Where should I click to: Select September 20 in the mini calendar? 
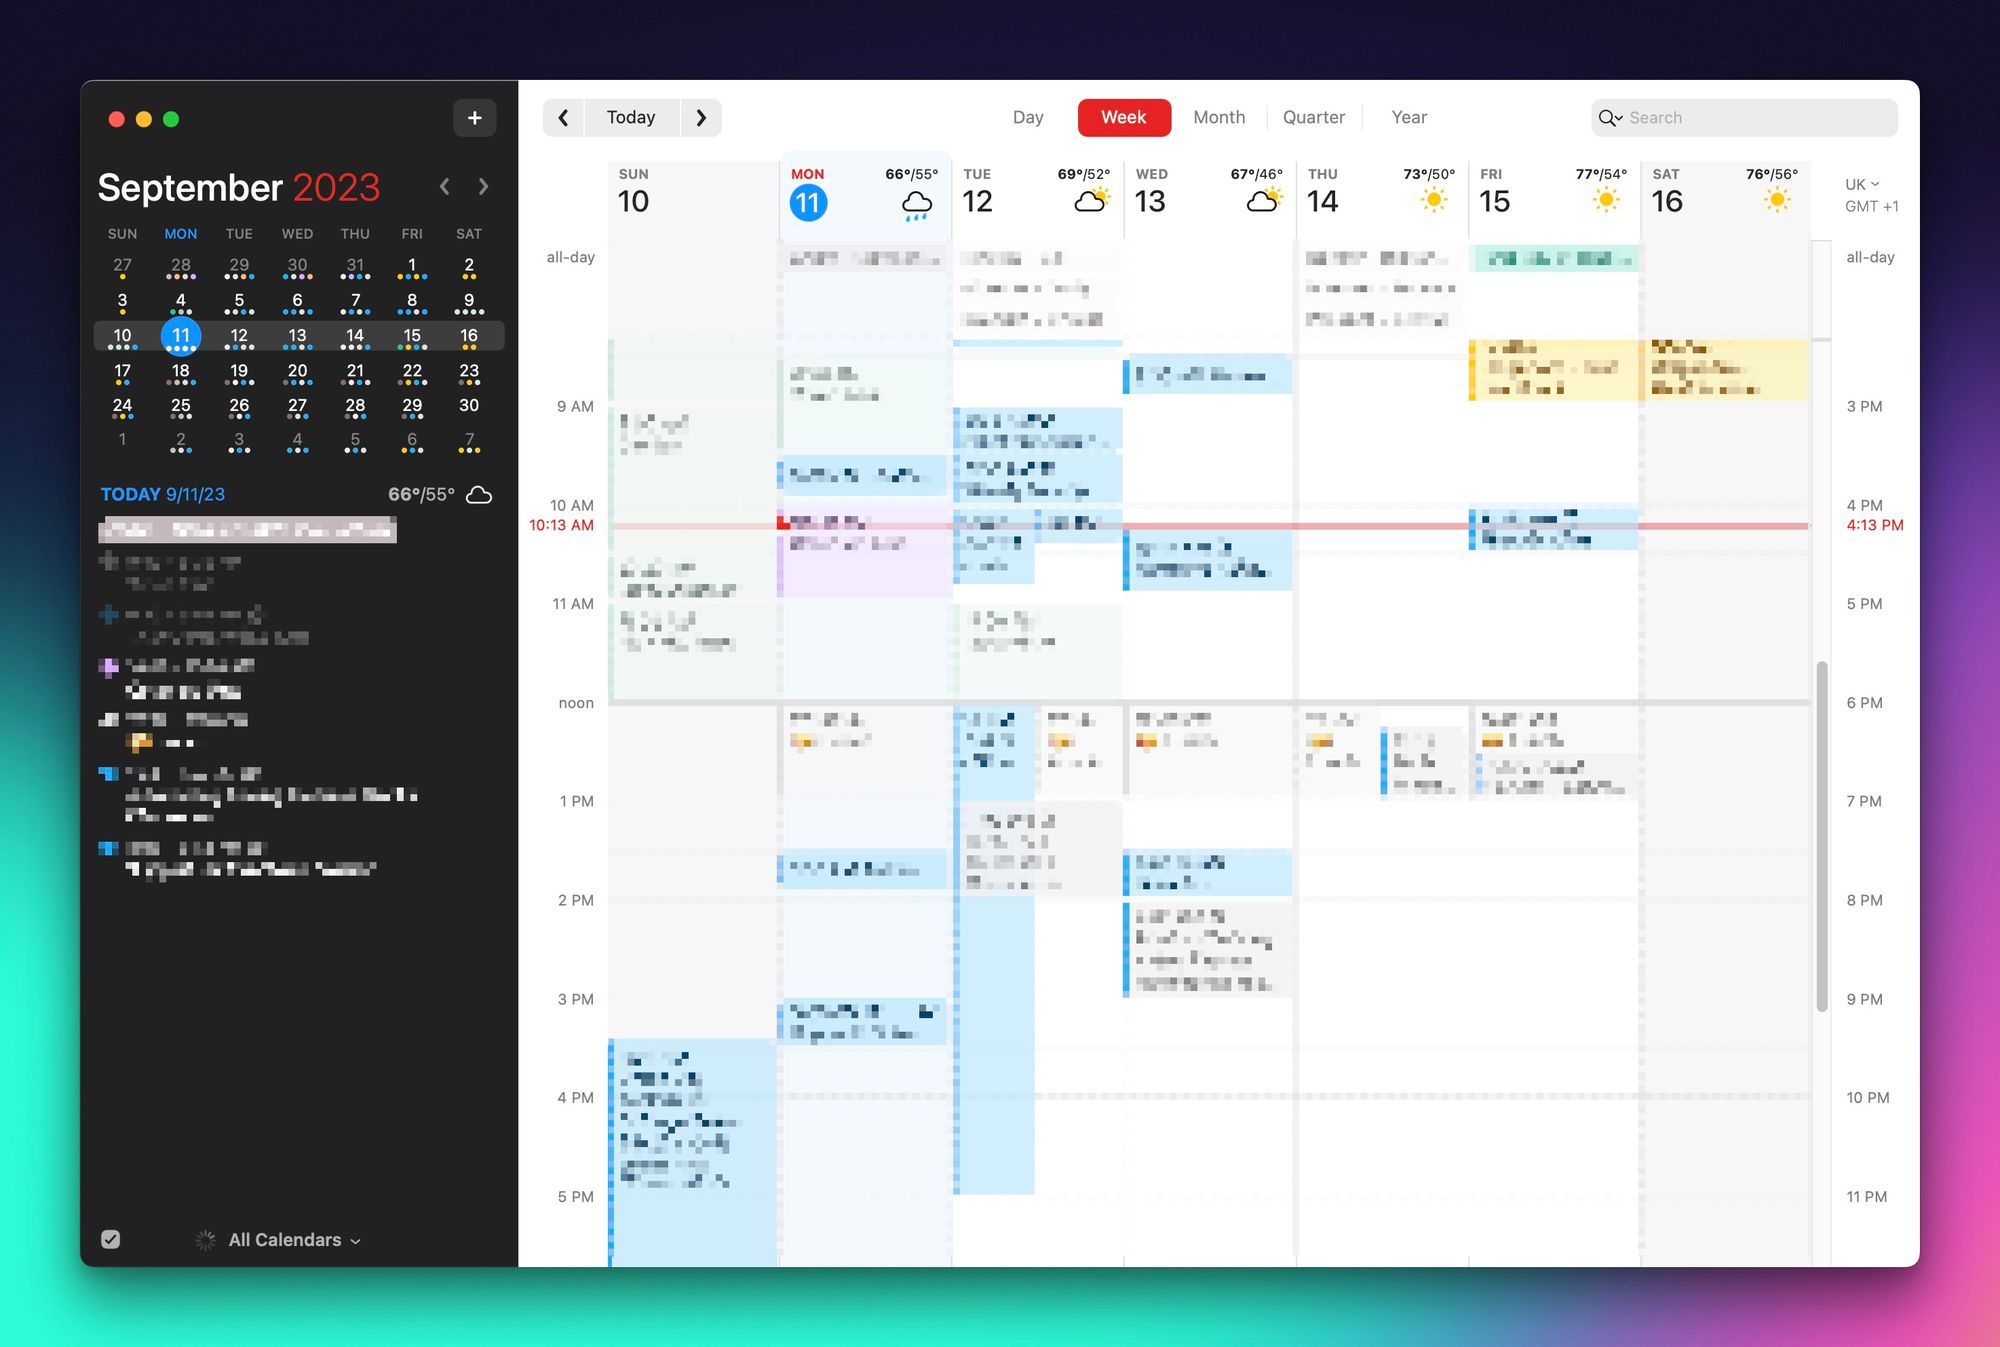tap(297, 370)
